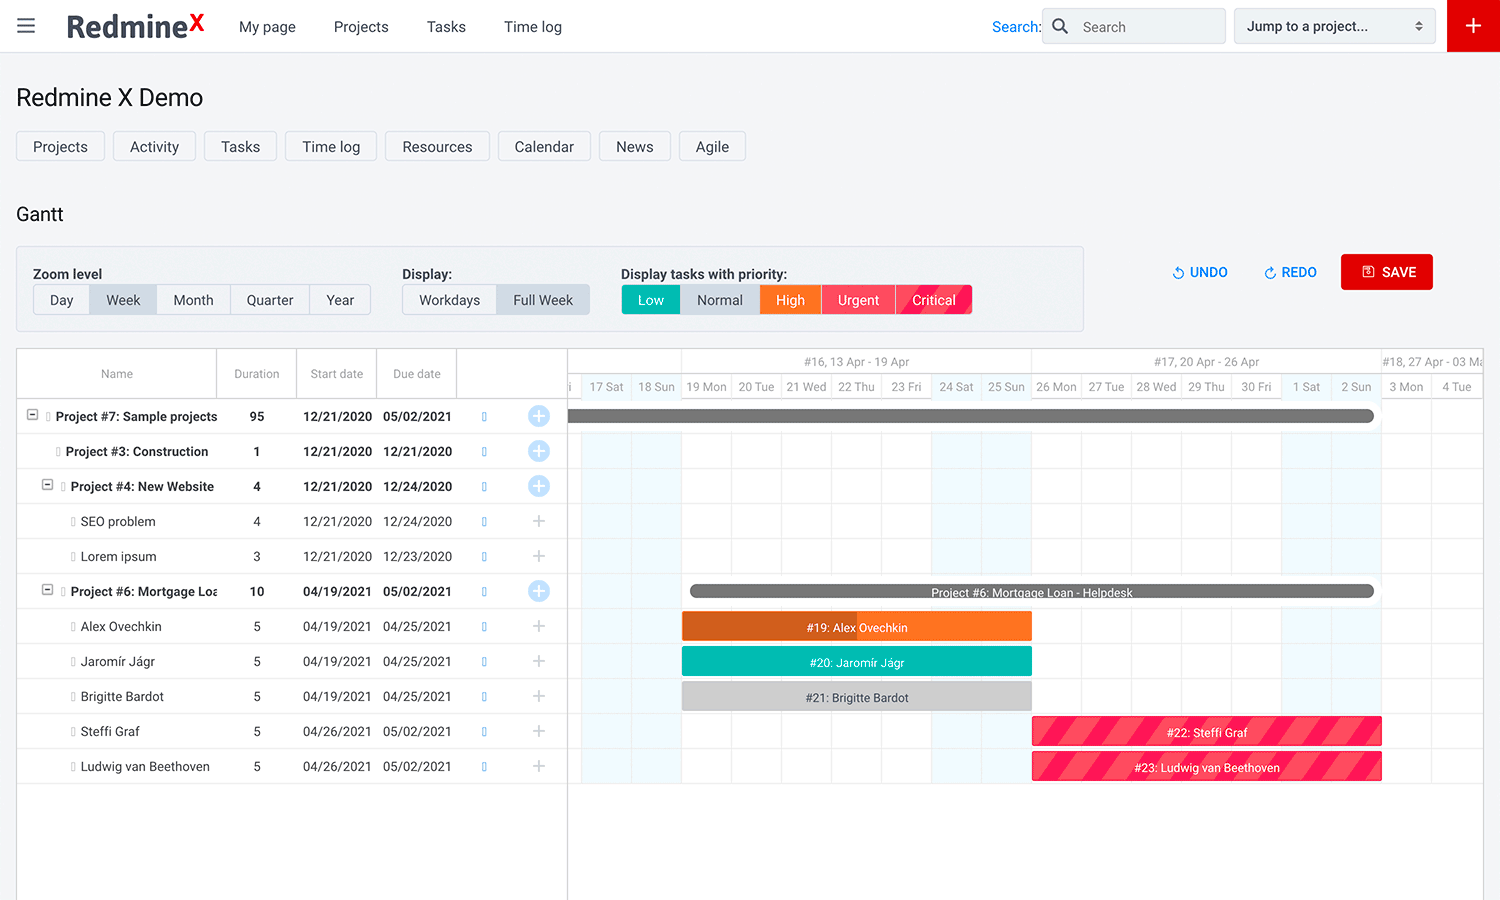Click the #19 Alex Ovechkin Gantt bar

tap(857, 627)
